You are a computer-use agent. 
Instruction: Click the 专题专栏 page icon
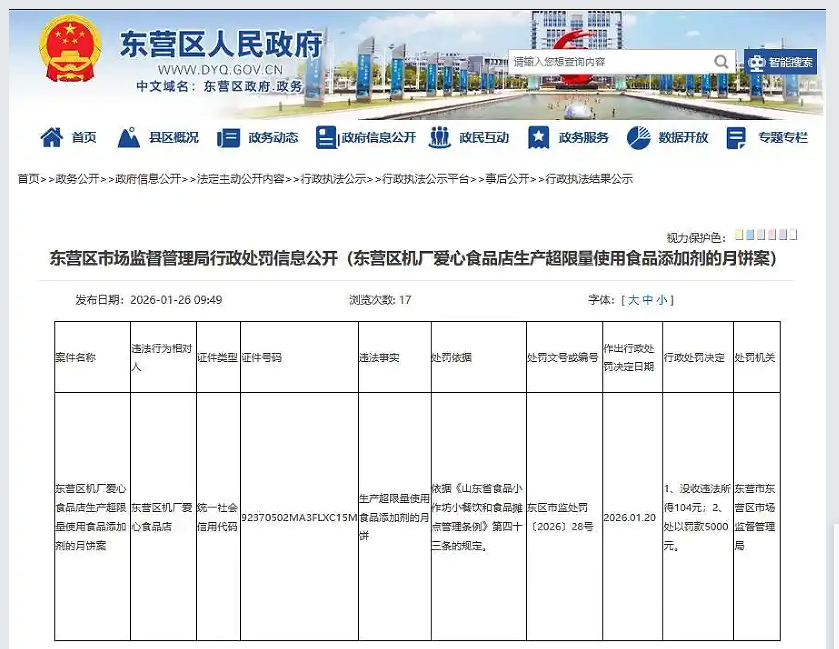point(737,137)
